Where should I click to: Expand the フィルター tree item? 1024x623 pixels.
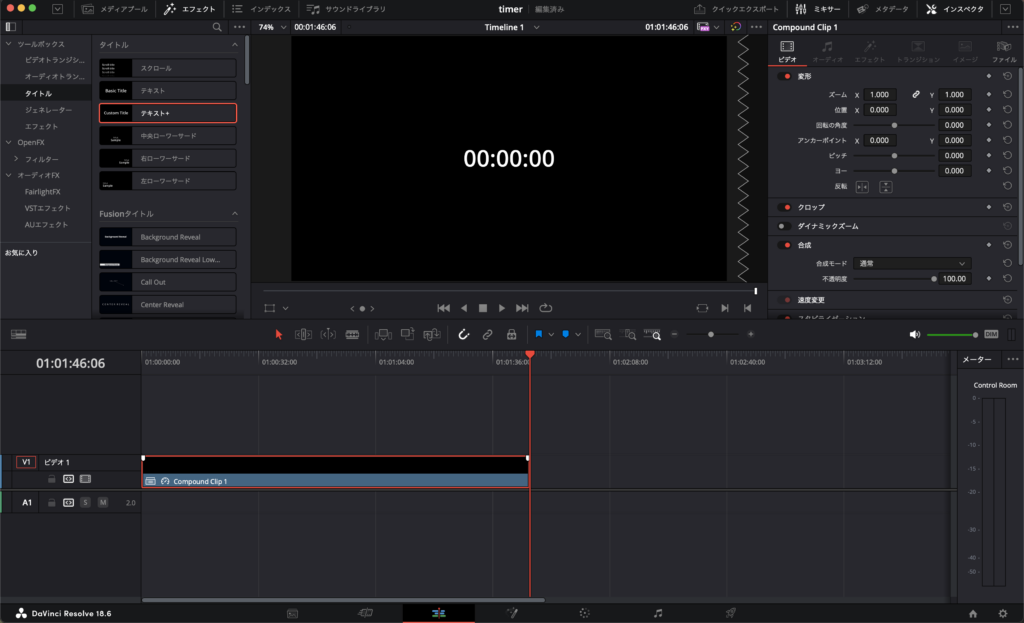tap(16, 159)
